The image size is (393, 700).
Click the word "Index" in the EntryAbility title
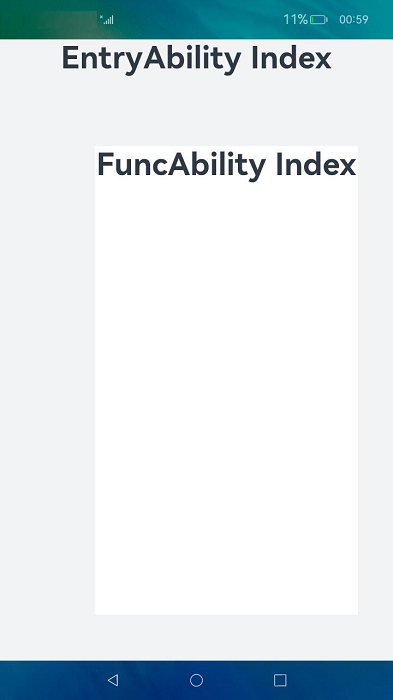[291, 58]
